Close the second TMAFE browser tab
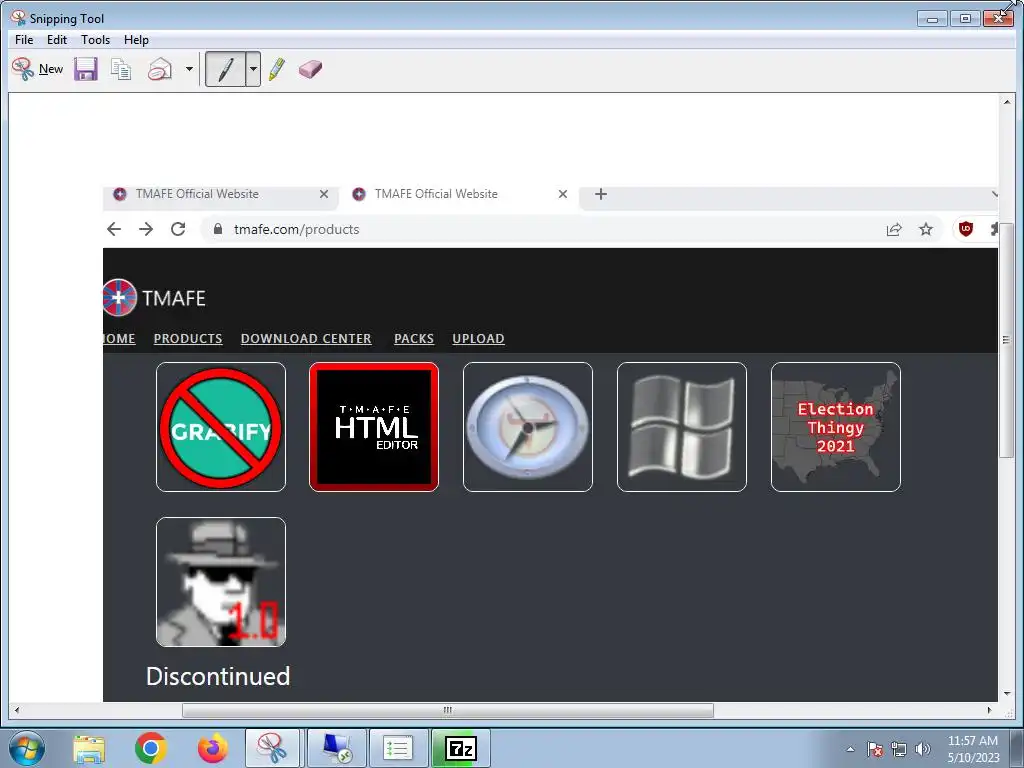1024x768 pixels. [x=563, y=194]
